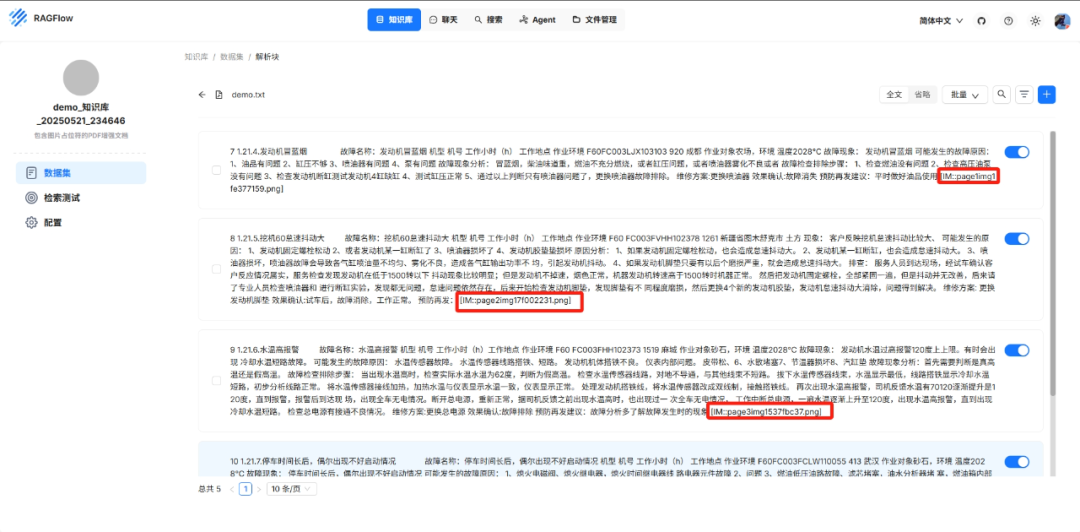Screen dimensions: 1080x532
Task: Click the RAGFlow brand name text
Action: [x=53, y=19]
